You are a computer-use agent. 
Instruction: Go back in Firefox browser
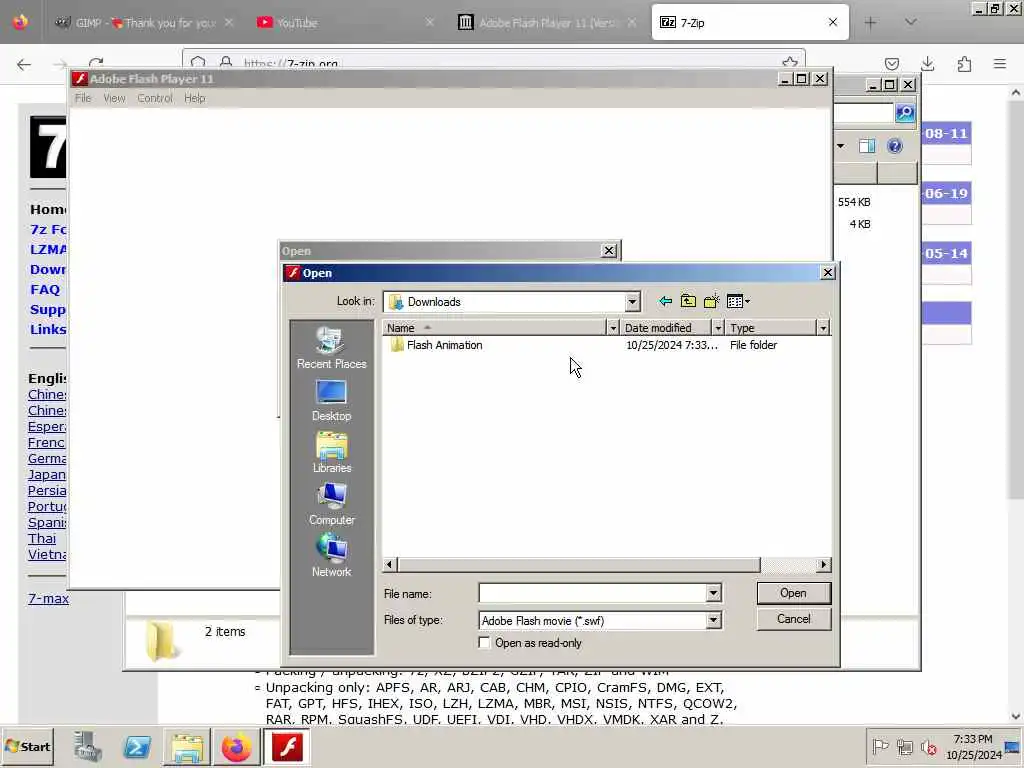pyautogui.click(x=24, y=64)
